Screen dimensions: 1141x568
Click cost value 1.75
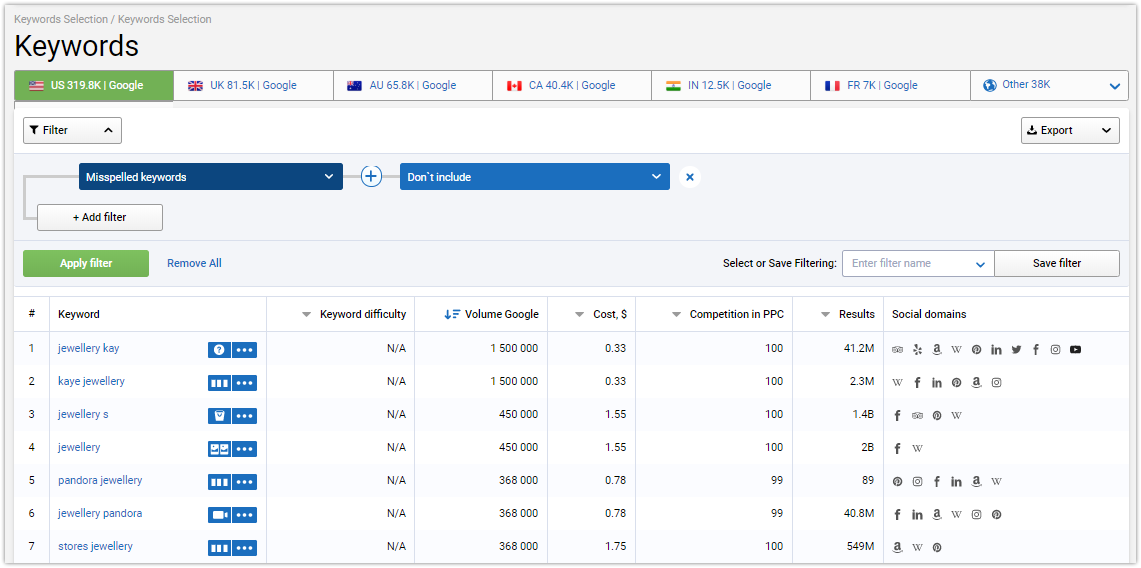(x=616, y=546)
